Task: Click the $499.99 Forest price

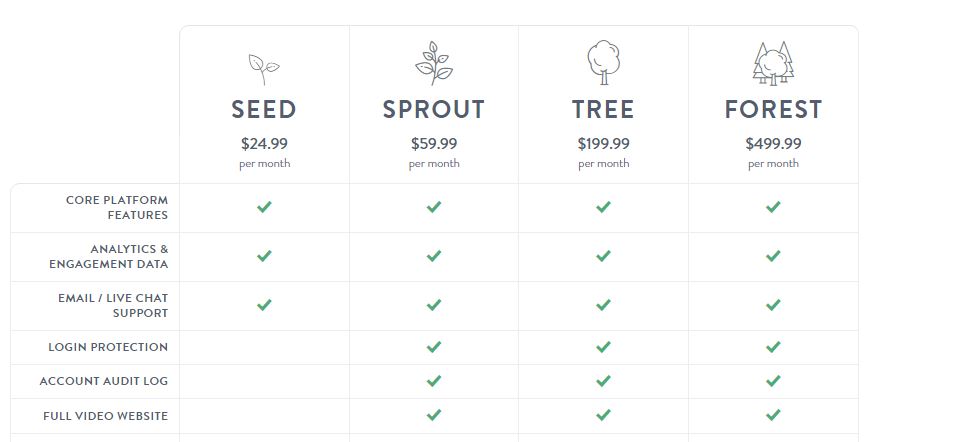Action: click(x=773, y=144)
